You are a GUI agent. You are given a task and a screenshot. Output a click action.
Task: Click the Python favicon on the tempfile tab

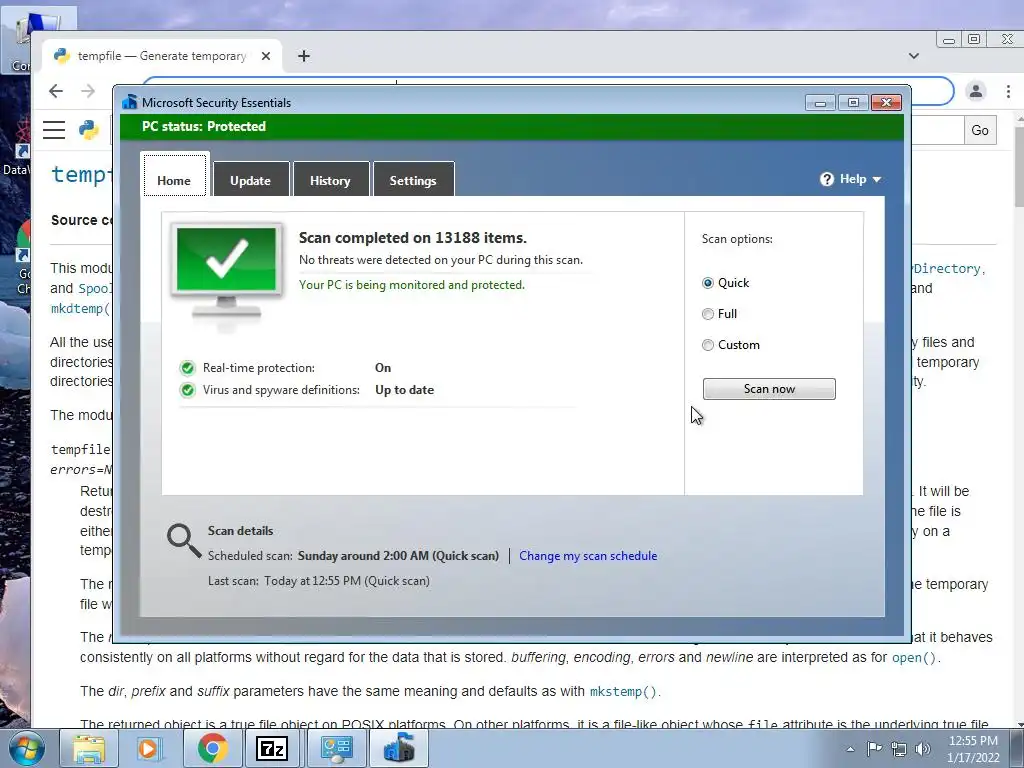coord(62,56)
